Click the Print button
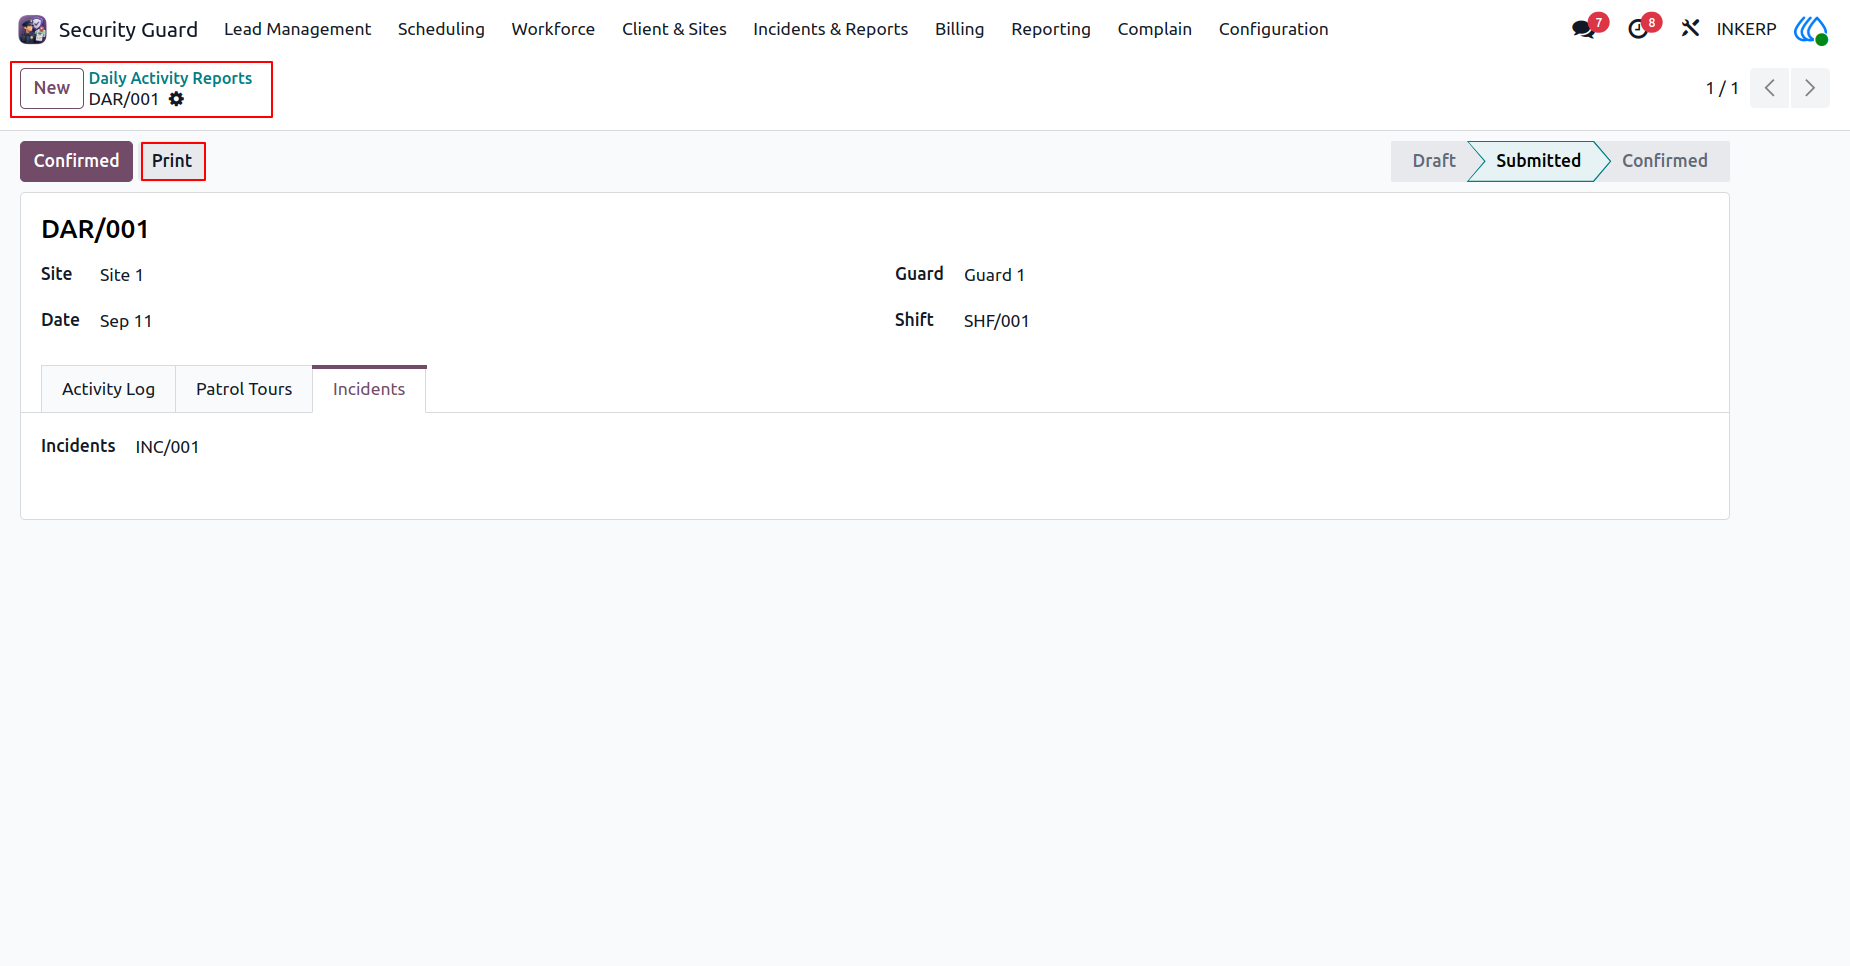This screenshot has width=1850, height=966. [x=172, y=161]
